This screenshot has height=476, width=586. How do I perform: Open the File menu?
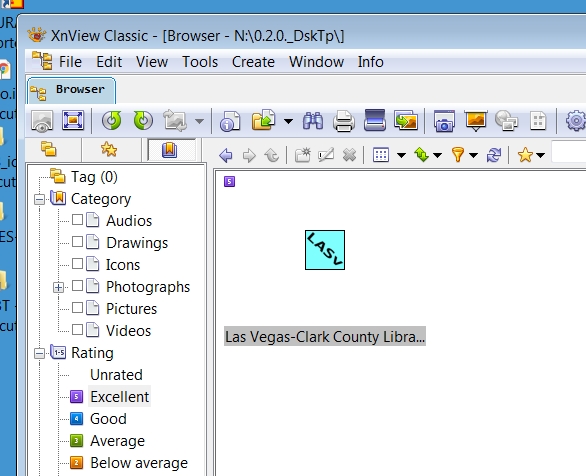(70, 62)
